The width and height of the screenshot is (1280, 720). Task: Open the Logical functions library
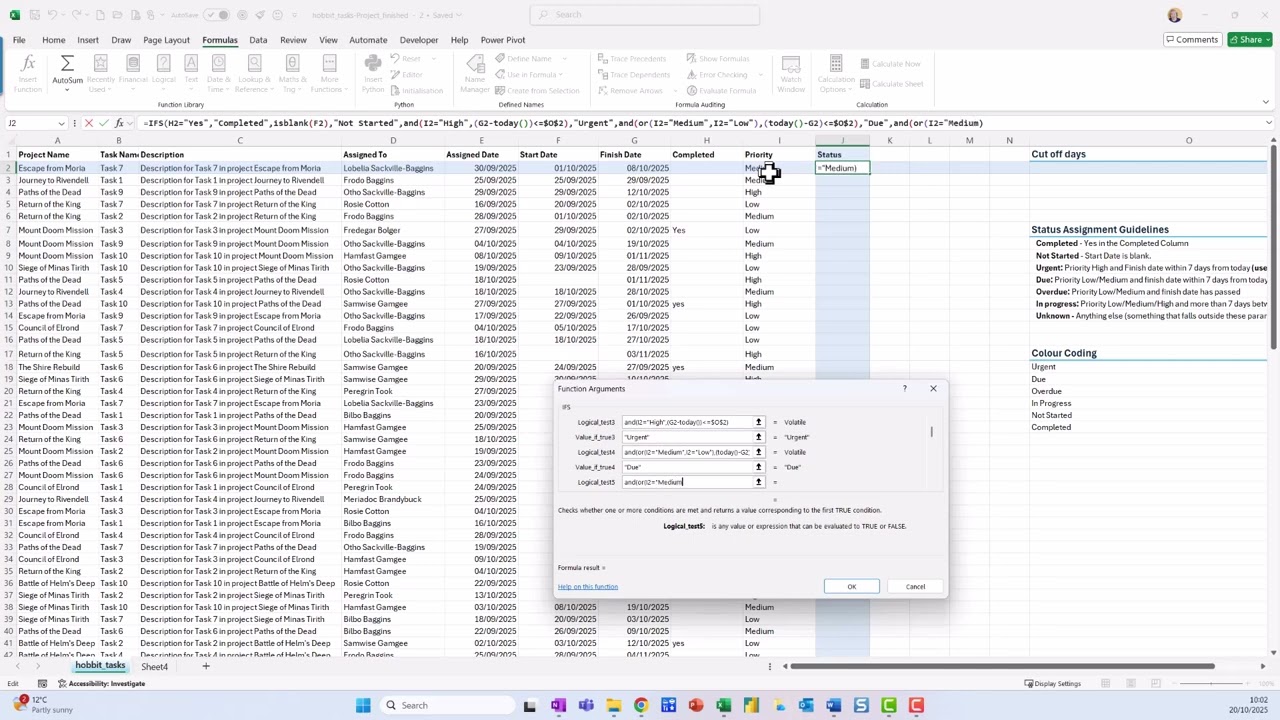point(163,73)
